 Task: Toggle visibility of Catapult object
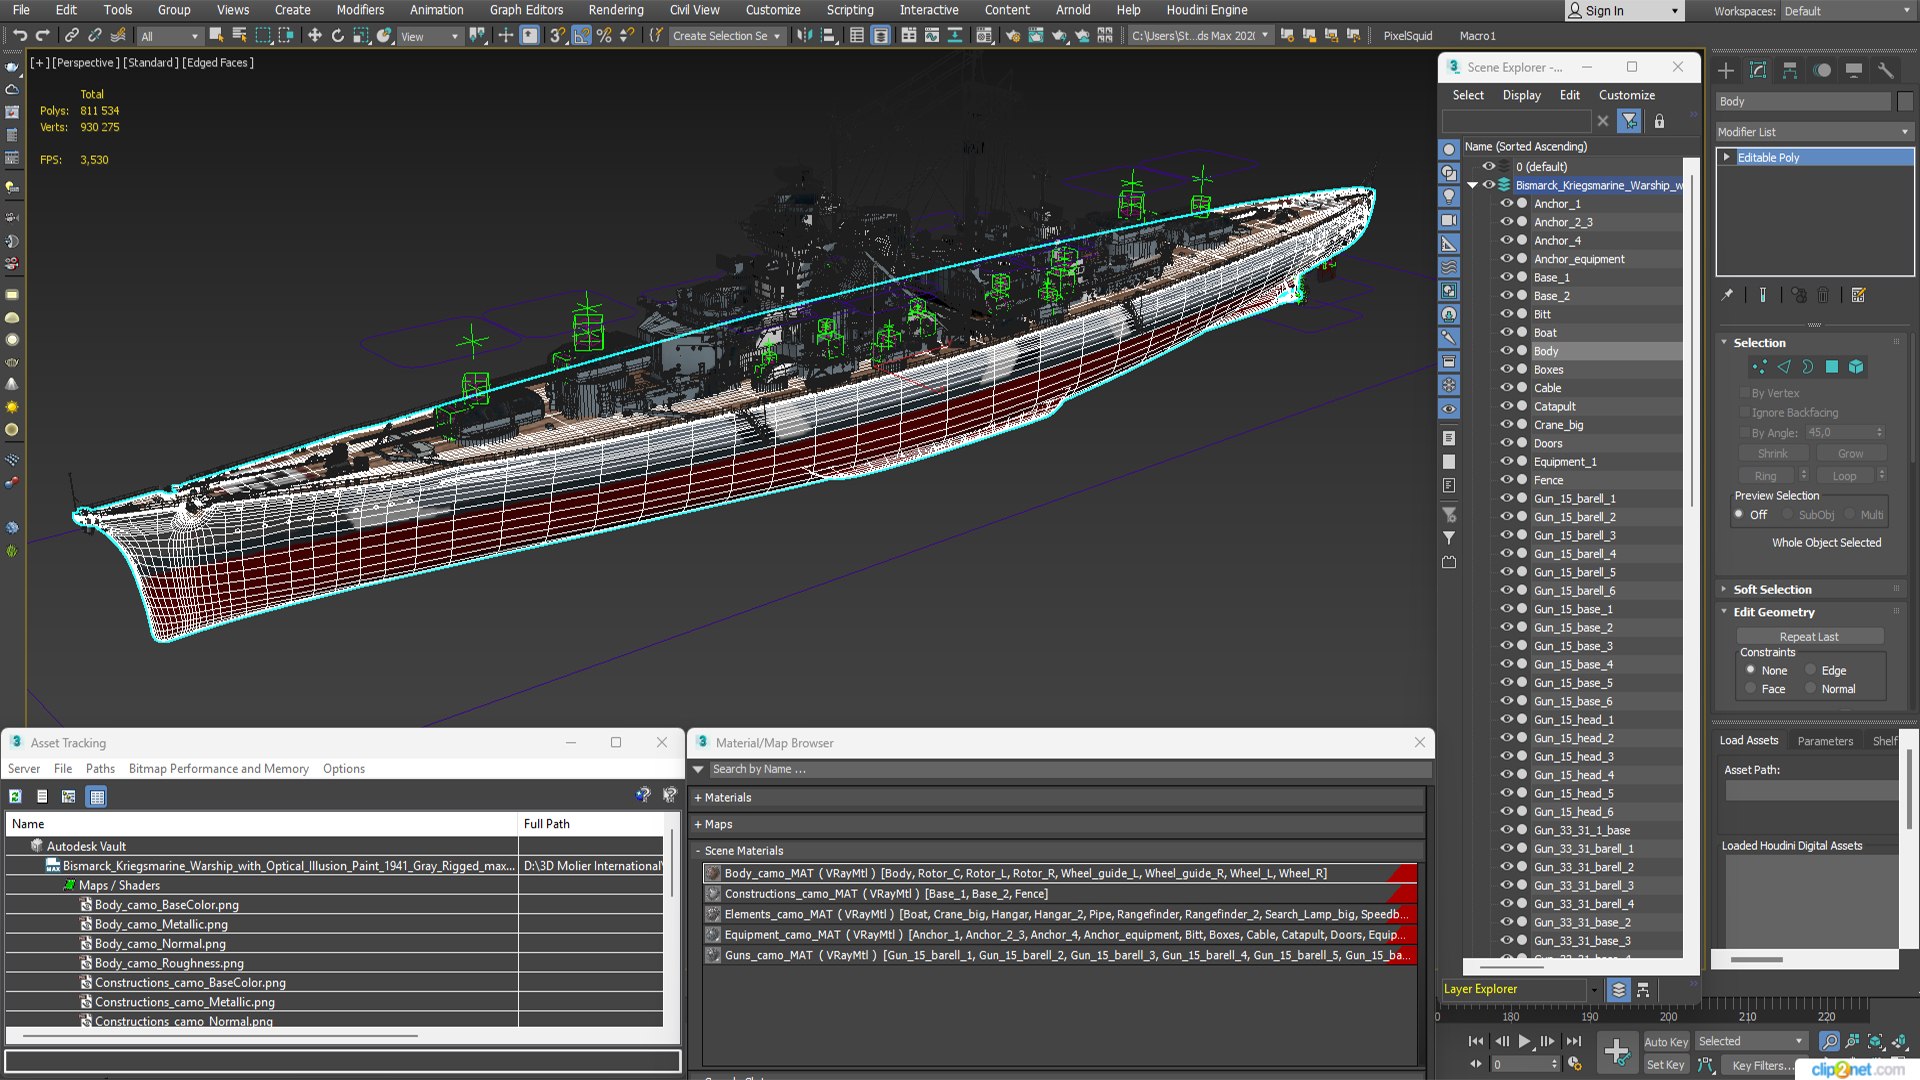pyautogui.click(x=1506, y=406)
